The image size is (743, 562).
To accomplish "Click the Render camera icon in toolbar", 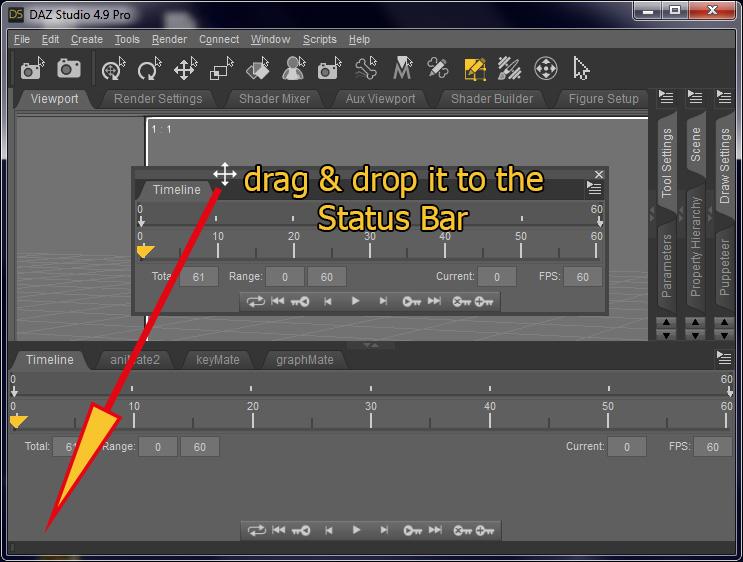I will [69, 69].
